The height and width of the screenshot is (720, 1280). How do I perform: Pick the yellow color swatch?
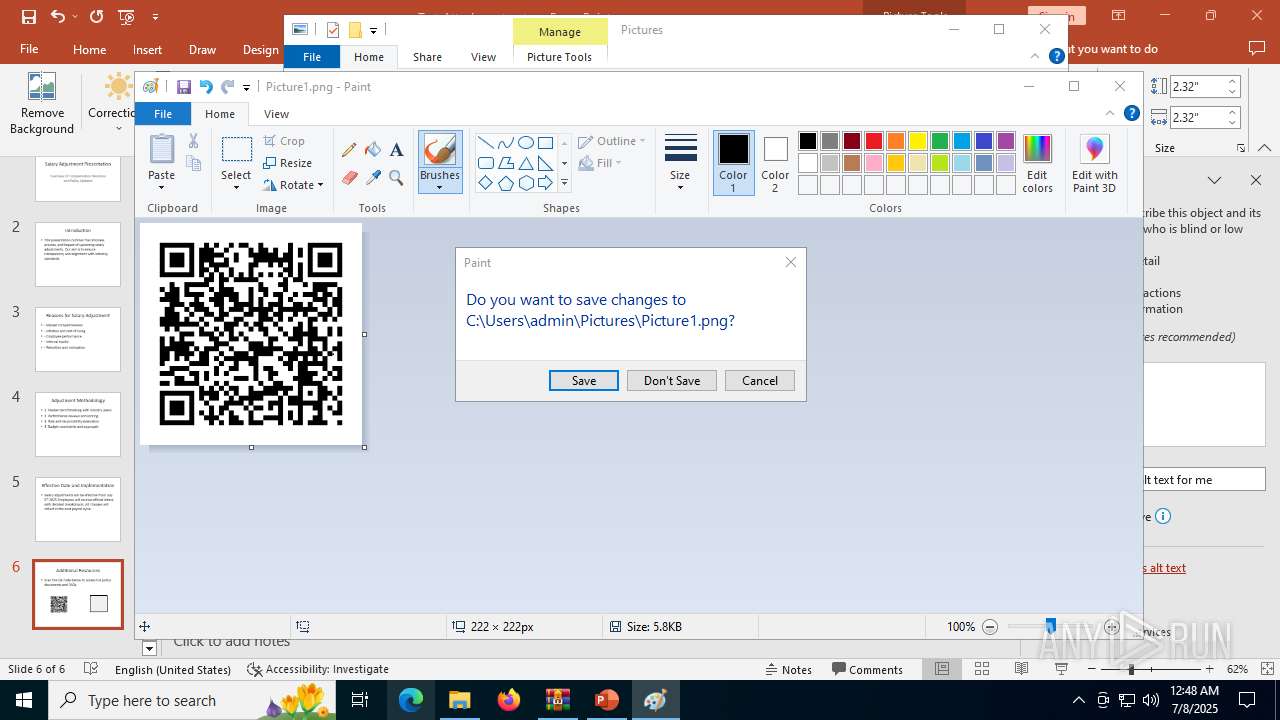click(x=918, y=141)
